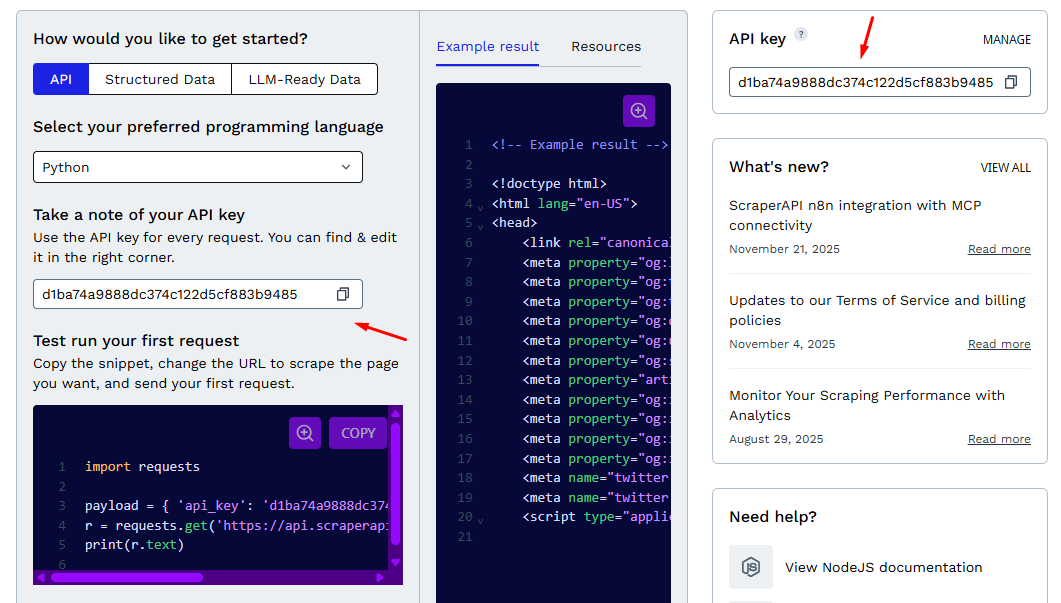
Task: Switch to Structured Data mode
Action: tap(159, 78)
